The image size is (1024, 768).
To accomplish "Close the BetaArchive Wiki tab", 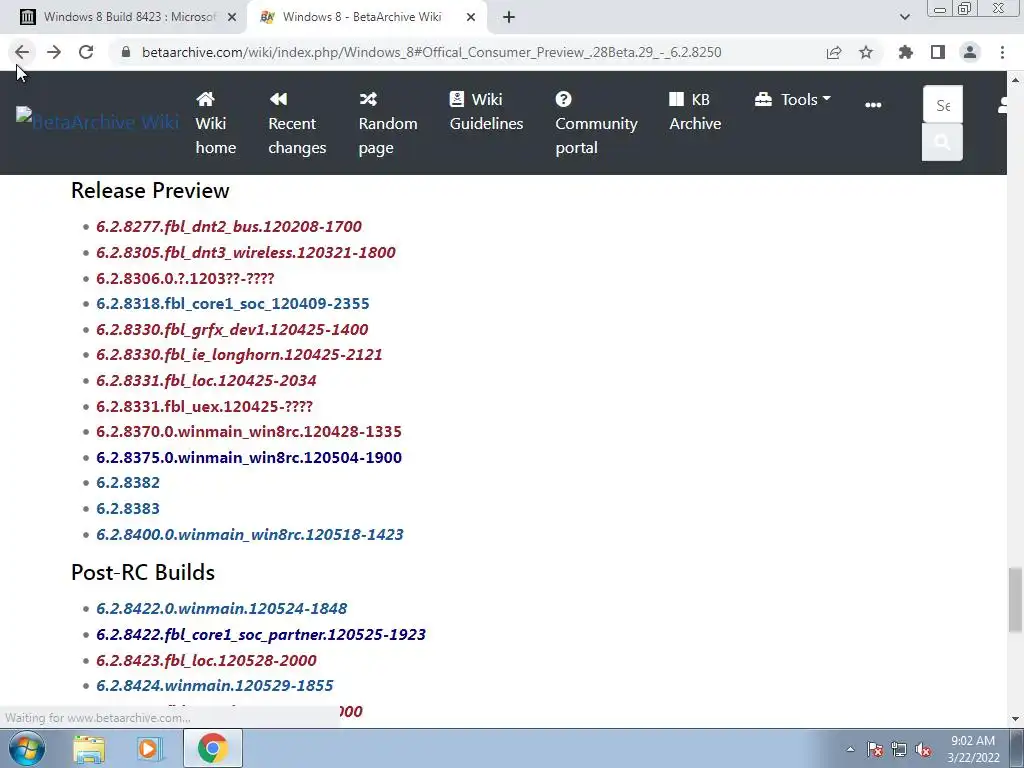I will tap(471, 18).
